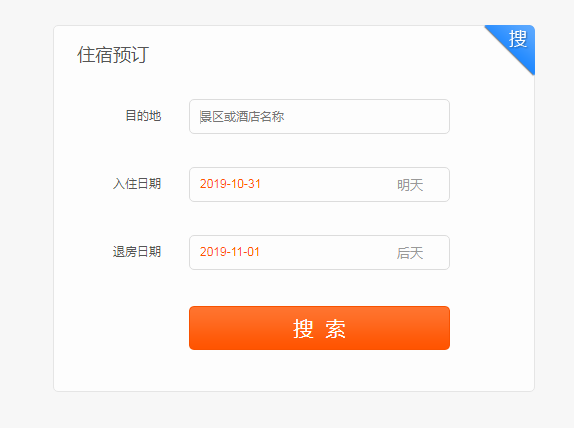The image size is (574, 428).
Task: Click the 入住日期 field label
Action: point(137,183)
